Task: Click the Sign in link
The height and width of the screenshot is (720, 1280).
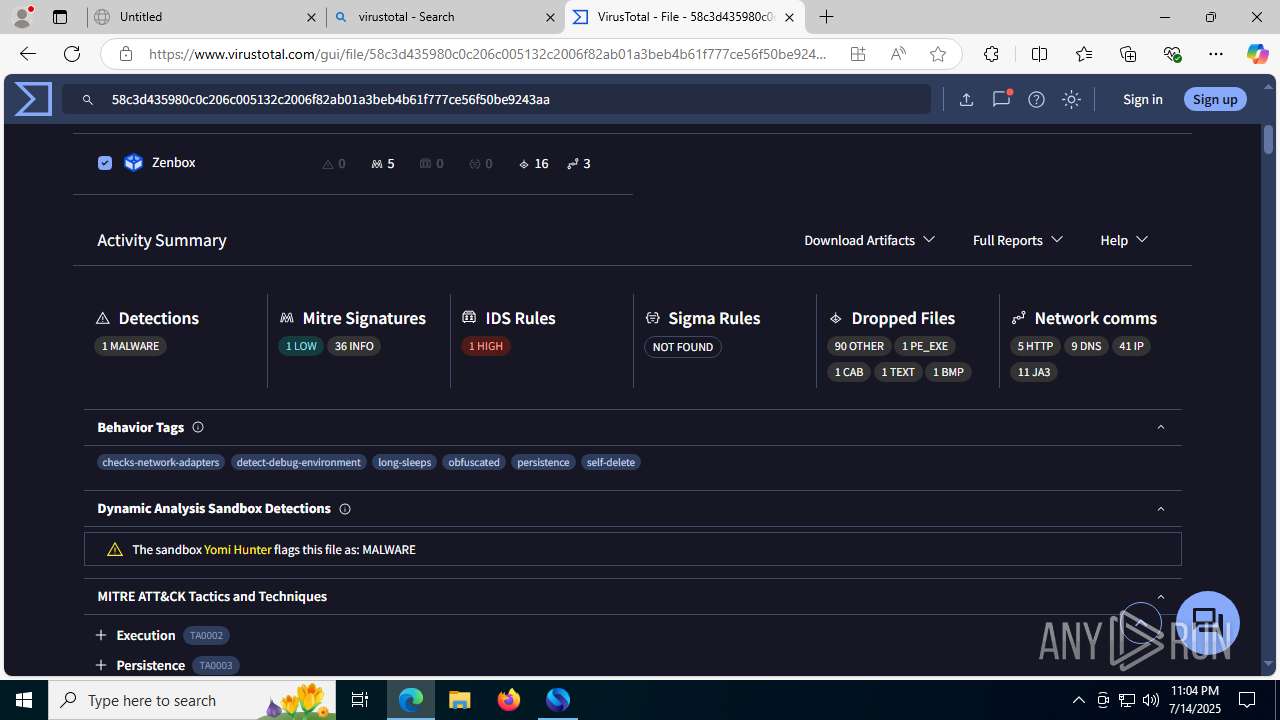Action: coord(1142,99)
